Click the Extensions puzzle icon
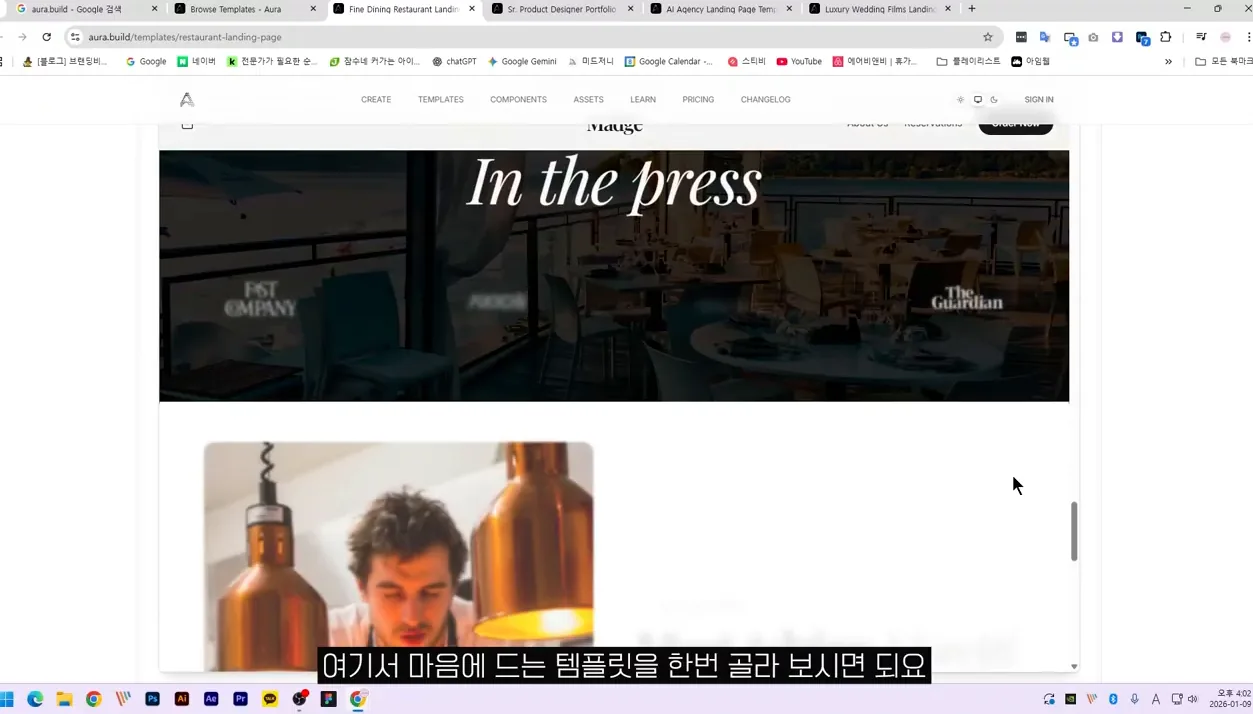Screen dimensions: 1253x714 pyautogui.click(x=1166, y=37)
